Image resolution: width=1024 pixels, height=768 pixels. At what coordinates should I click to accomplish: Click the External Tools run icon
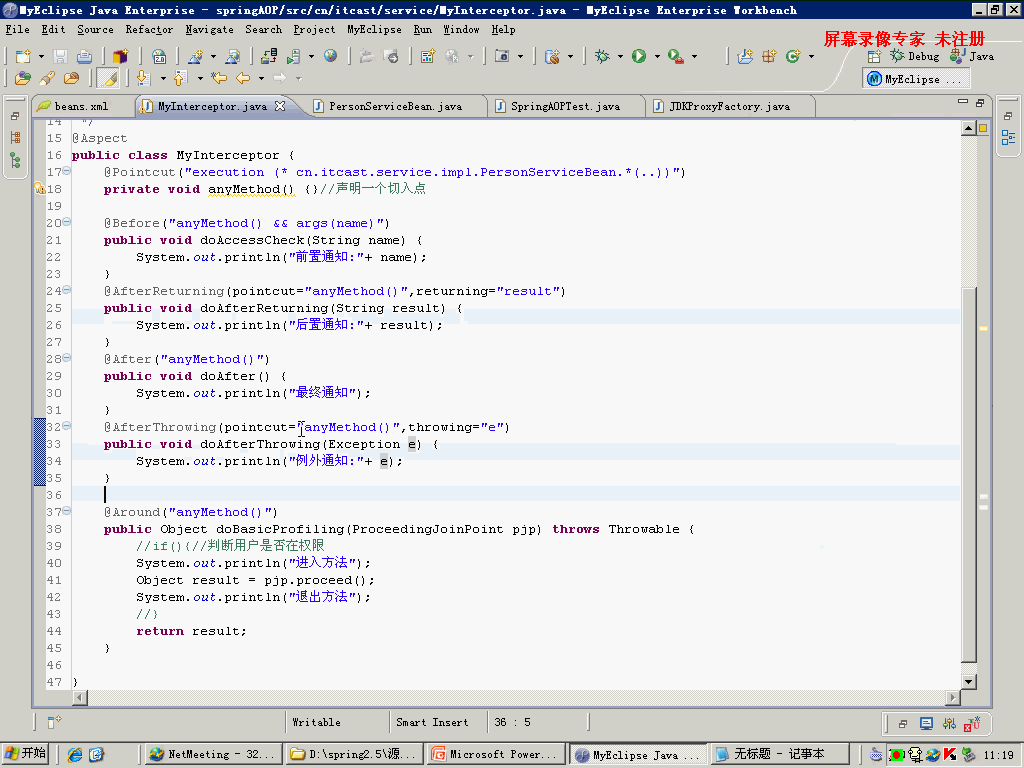[675, 56]
